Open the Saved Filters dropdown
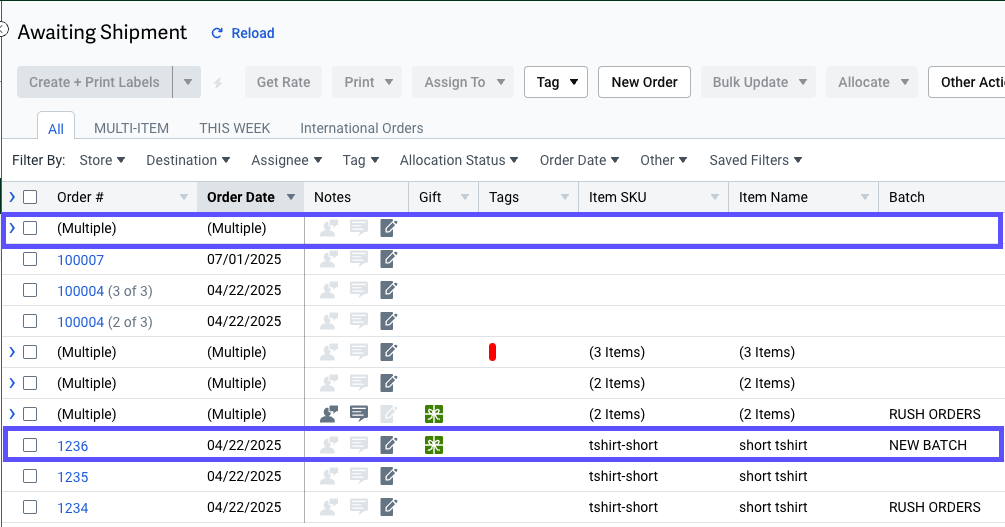 click(x=756, y=160)
